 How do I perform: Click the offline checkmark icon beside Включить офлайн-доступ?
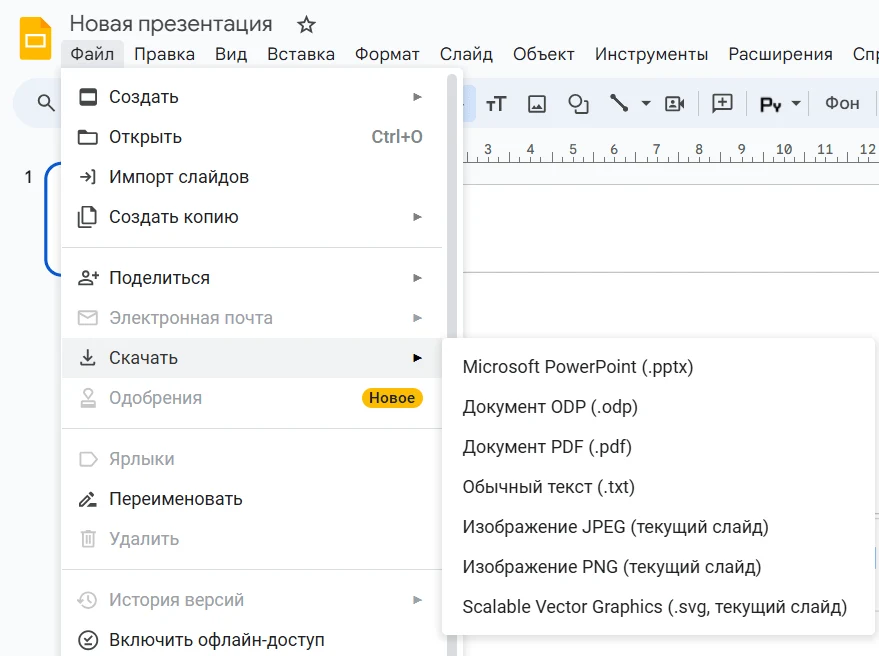pos(87,640)
